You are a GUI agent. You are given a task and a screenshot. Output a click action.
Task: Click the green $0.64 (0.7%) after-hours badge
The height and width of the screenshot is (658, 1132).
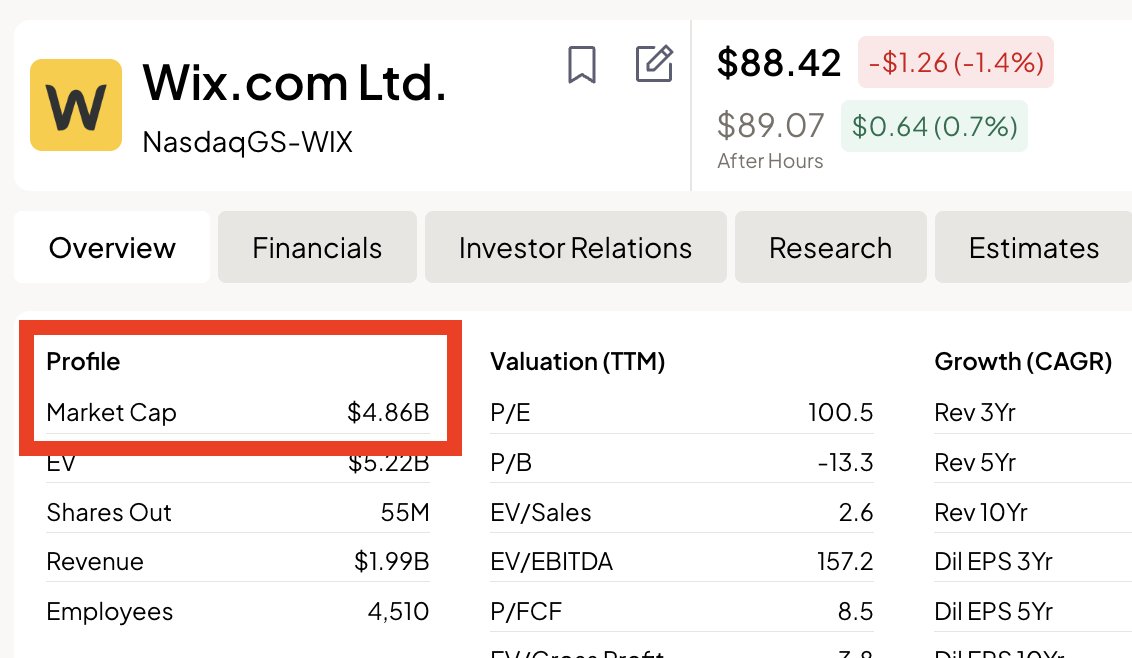[x=934, y=126]
